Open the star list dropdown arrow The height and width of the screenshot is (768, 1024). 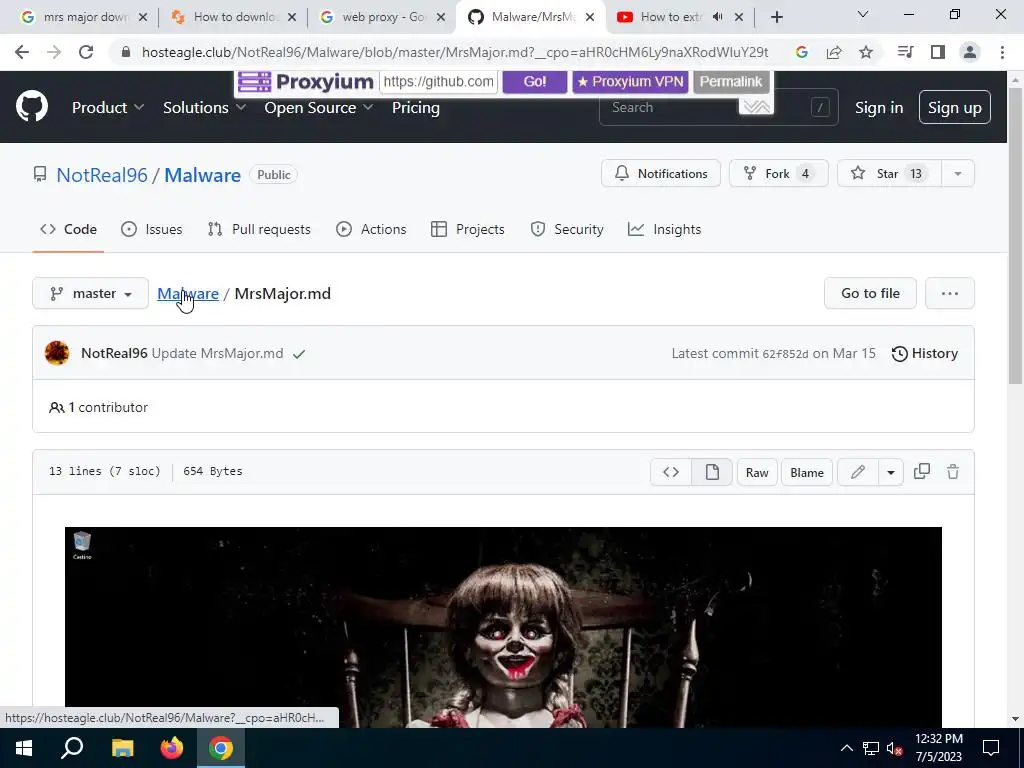coord(957,174)
